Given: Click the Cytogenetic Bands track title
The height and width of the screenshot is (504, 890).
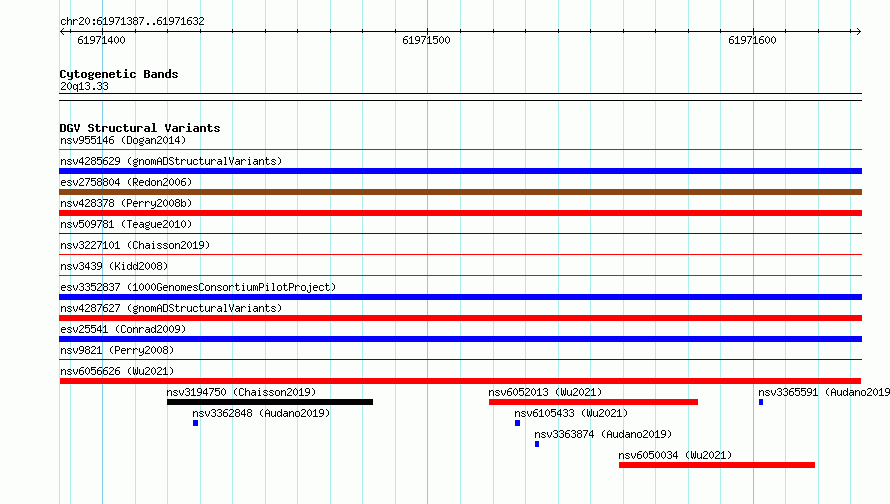Looking at the screenshot, I should coord(119,74).
